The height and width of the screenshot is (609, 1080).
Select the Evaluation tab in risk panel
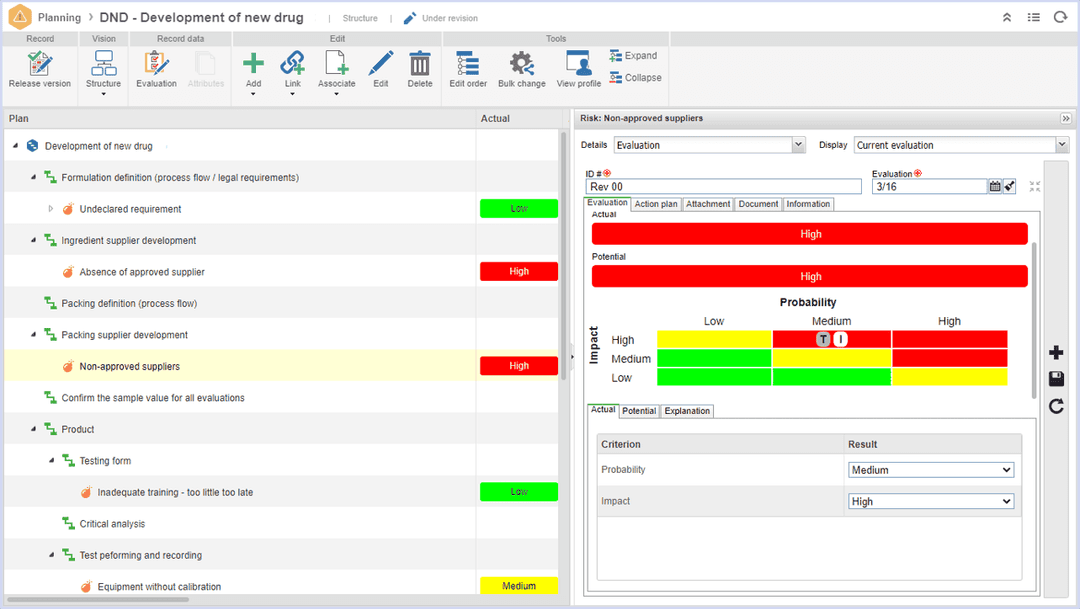(x=607, y=203)
